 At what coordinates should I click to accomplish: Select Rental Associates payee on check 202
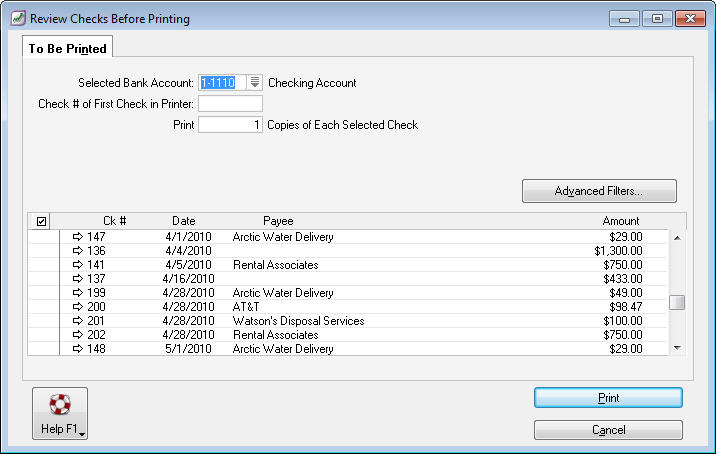[x=275, y=335]
